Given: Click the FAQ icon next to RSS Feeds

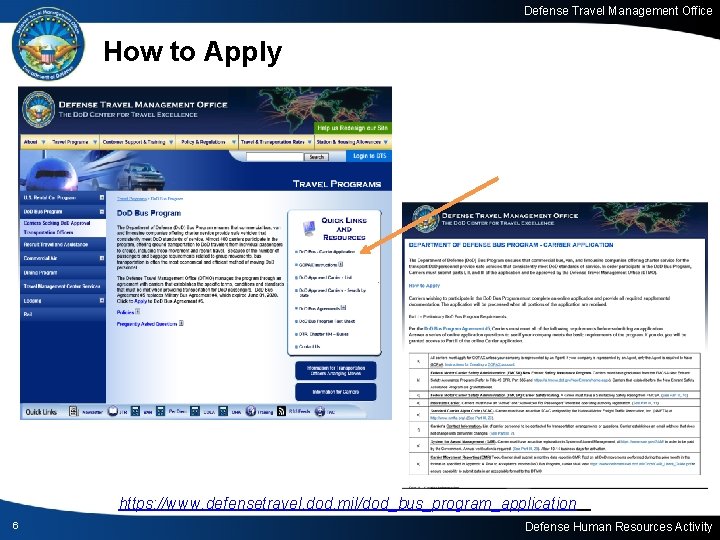Looking at the screenshot, I should [x=320, y=411].
